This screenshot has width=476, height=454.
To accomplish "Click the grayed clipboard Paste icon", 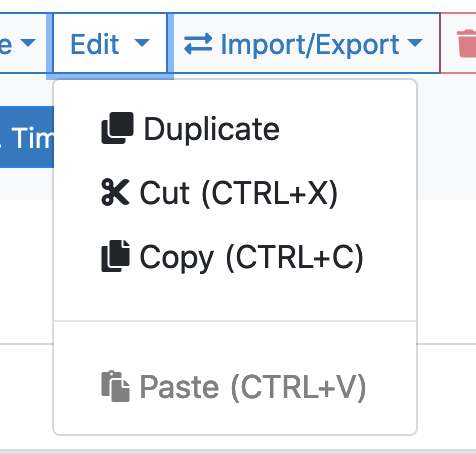I will [115, 386].
